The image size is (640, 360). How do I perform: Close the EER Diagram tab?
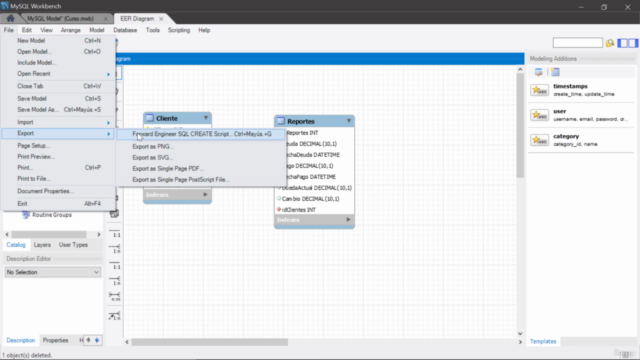(161, 19)
